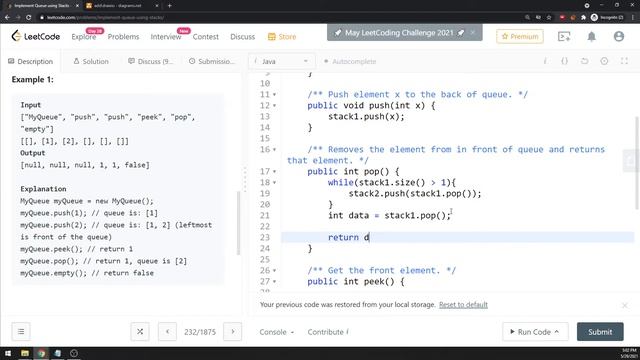Collapse the code fold at line 26
This screenshot has width=640, height=360.
click(274, 270)
